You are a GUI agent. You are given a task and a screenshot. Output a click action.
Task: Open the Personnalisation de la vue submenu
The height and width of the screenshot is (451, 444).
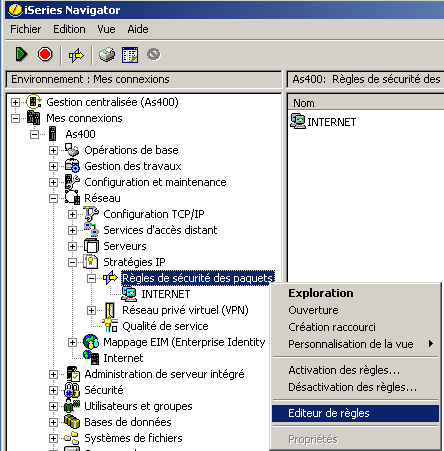click(355, 344)
